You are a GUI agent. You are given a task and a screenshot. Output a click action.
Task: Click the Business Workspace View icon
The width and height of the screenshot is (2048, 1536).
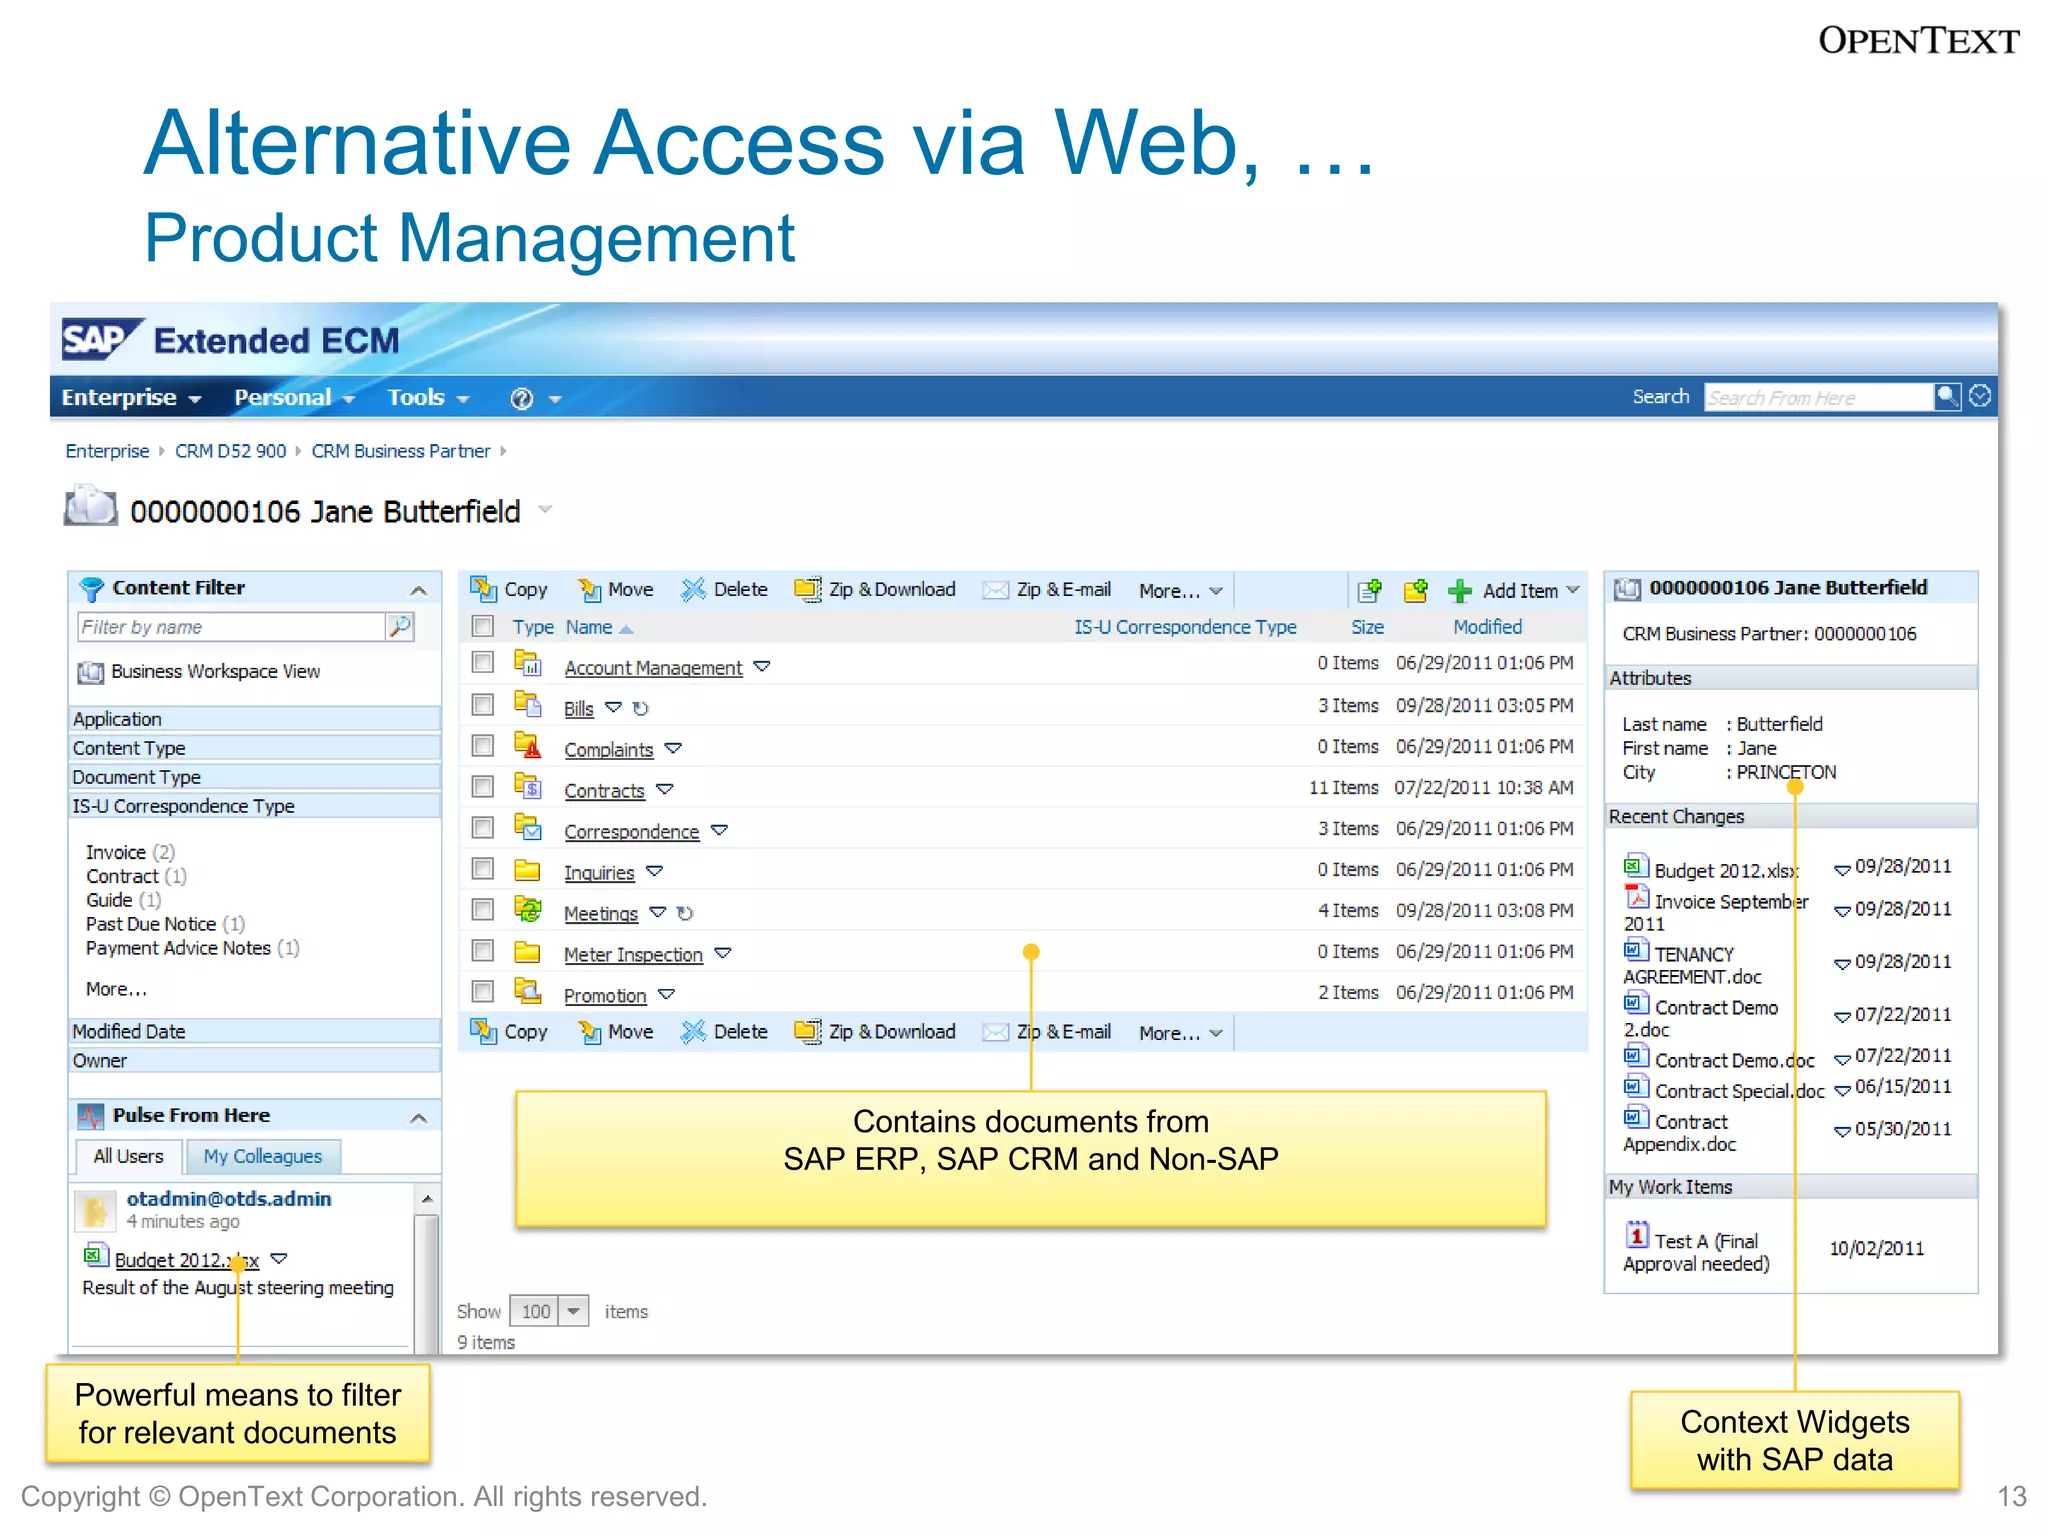[x=91, y=672]
